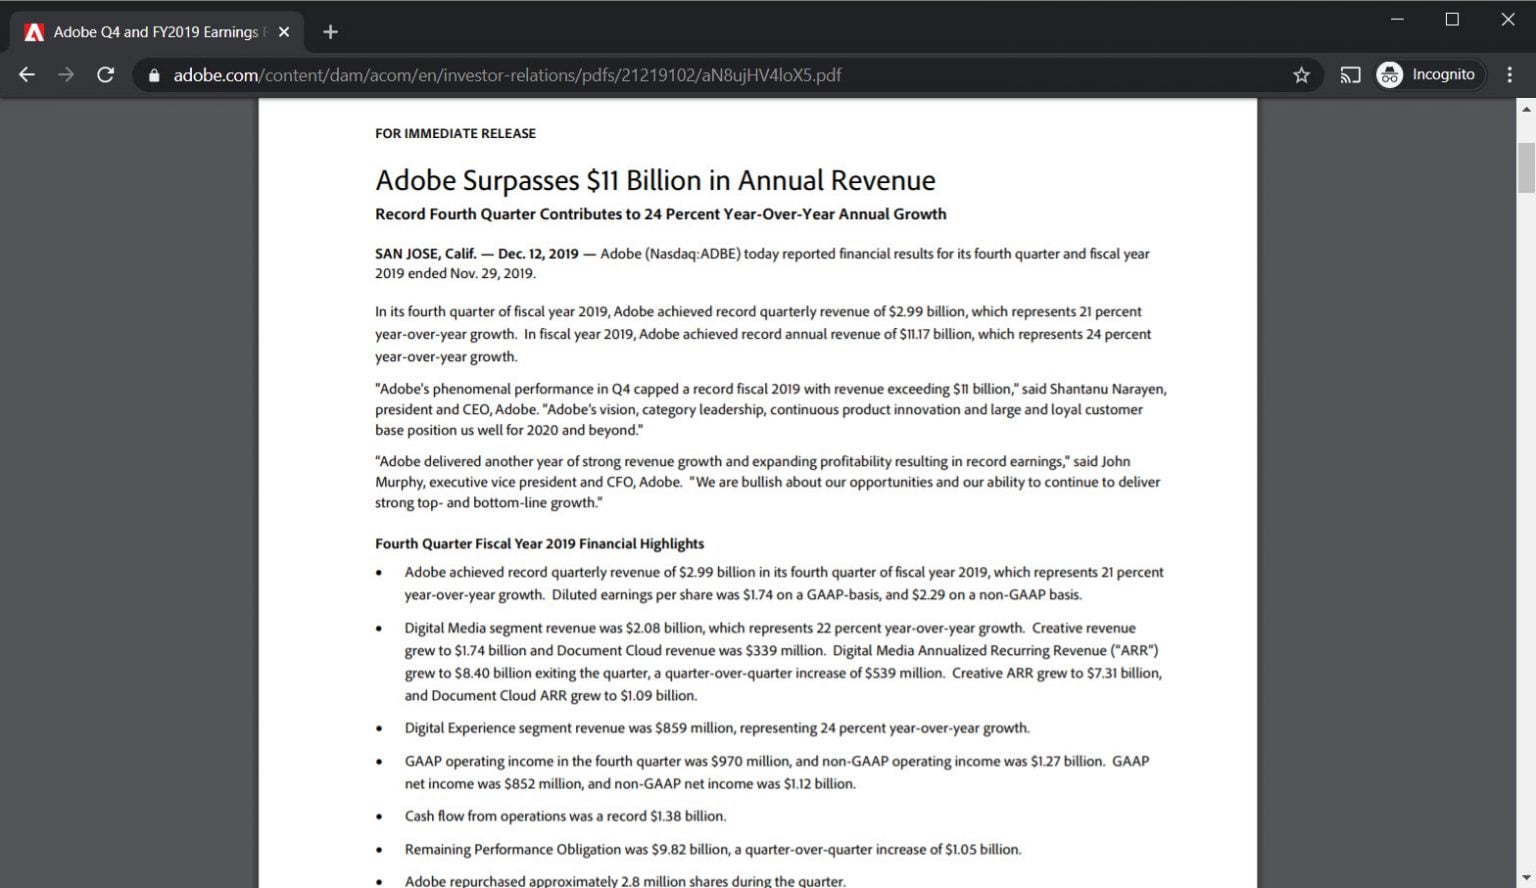The image size is (1536, 888).
Task: Go back to the previous page
Action: 27,75
